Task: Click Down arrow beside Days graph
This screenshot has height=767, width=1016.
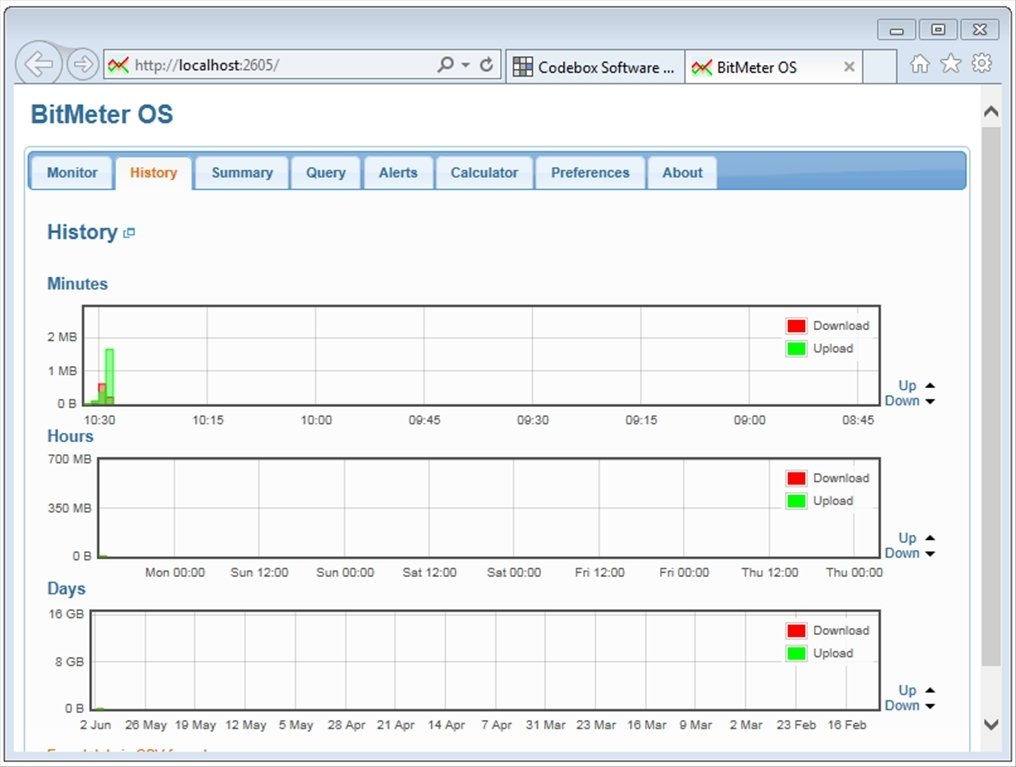Action: point(930,706)
